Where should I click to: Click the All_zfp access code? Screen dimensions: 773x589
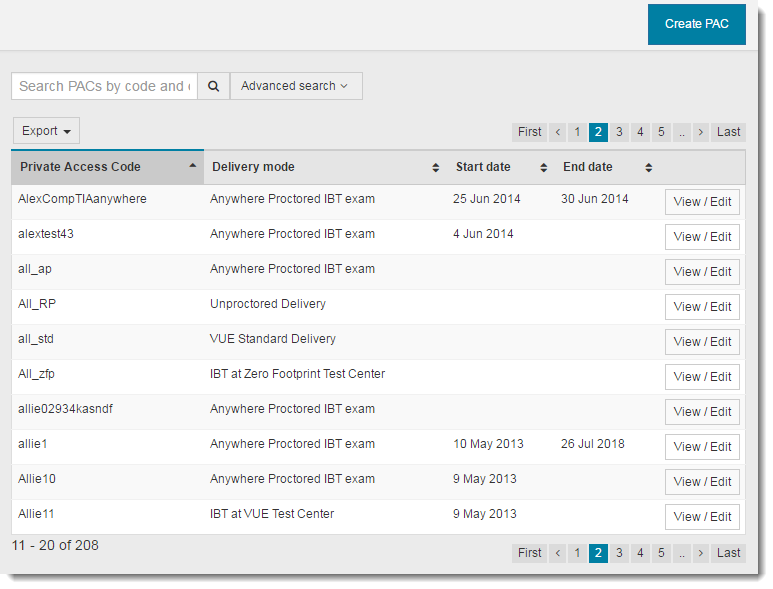point(36,375)
